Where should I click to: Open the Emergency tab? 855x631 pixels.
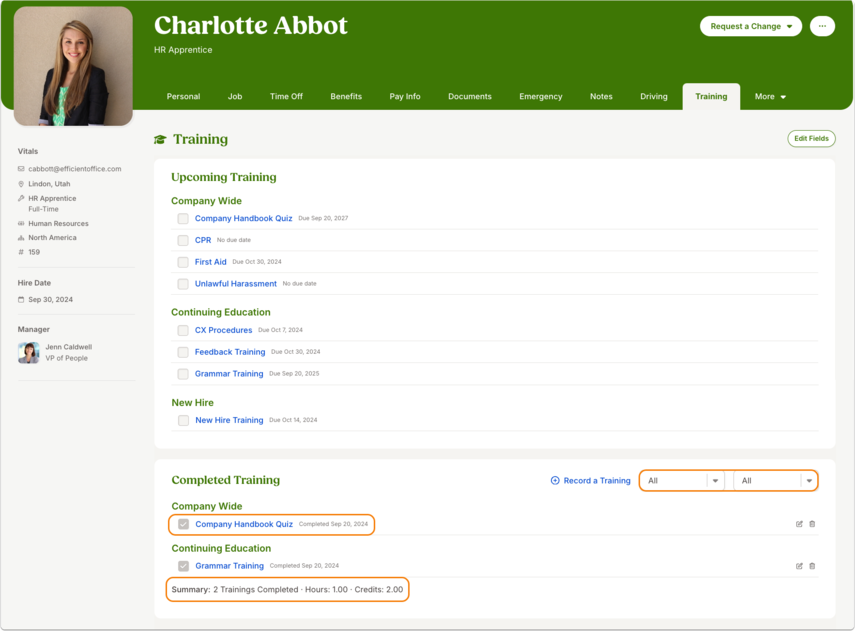click(x=541, y=97)
